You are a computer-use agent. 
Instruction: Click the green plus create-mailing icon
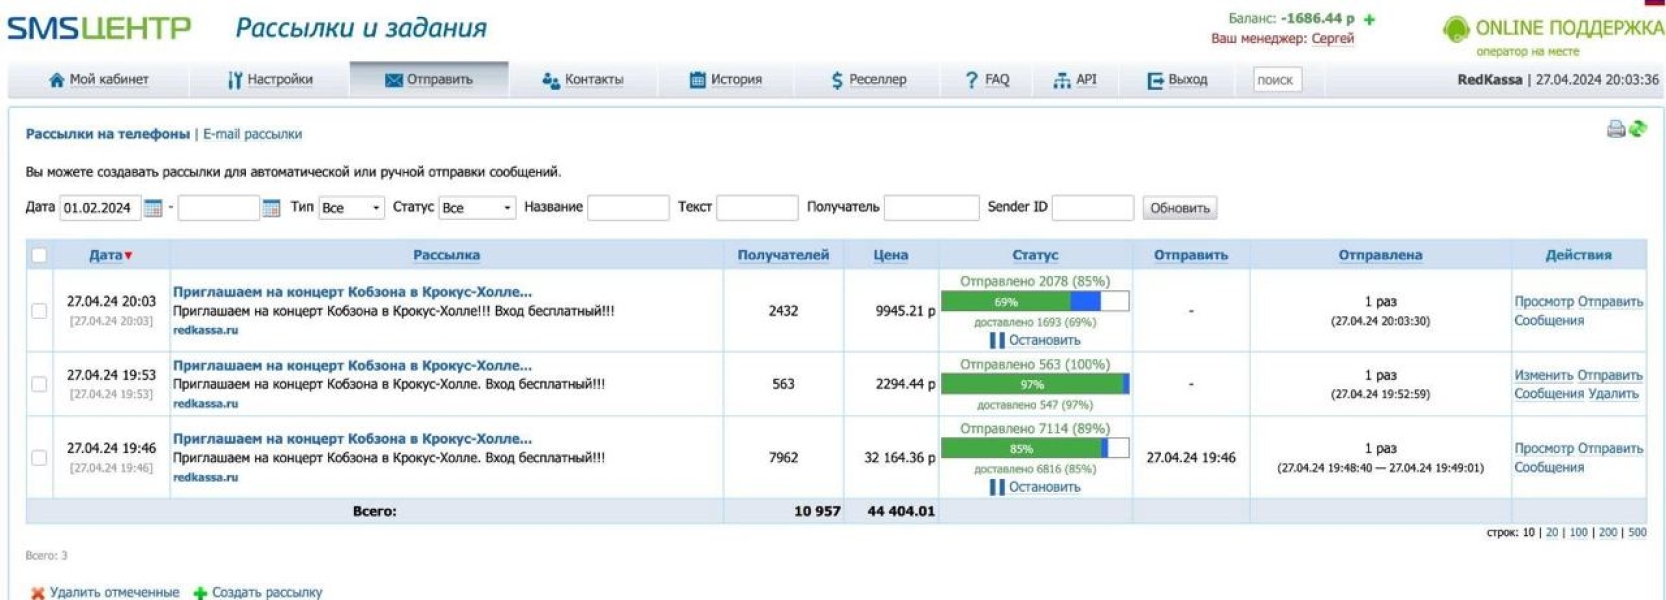tap(200, 593)
